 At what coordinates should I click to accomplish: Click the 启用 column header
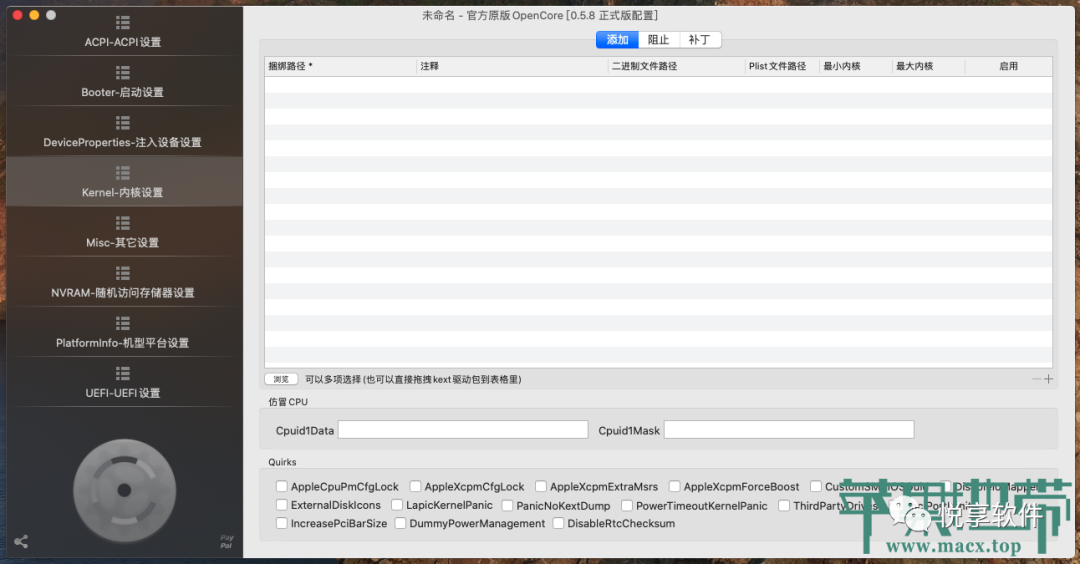1008,66
